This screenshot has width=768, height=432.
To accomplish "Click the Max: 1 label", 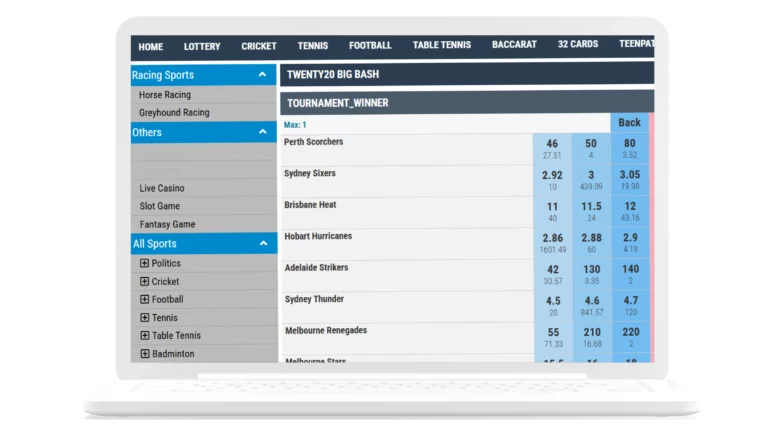I will pyautogui.click(x=295, y=125).
